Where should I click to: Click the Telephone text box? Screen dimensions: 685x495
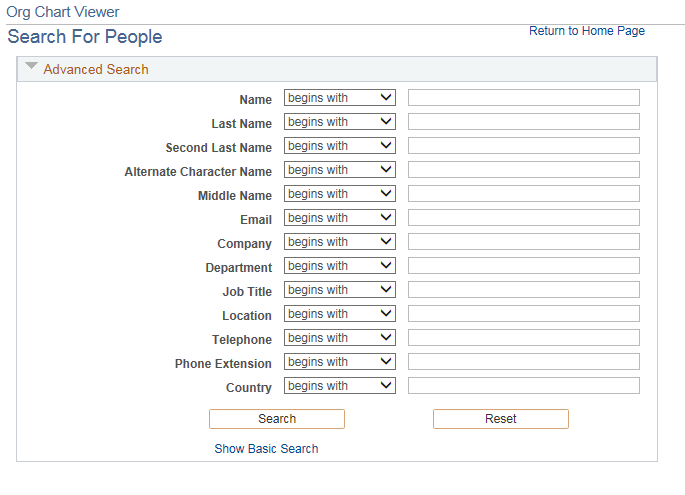[x=523, y=338]
